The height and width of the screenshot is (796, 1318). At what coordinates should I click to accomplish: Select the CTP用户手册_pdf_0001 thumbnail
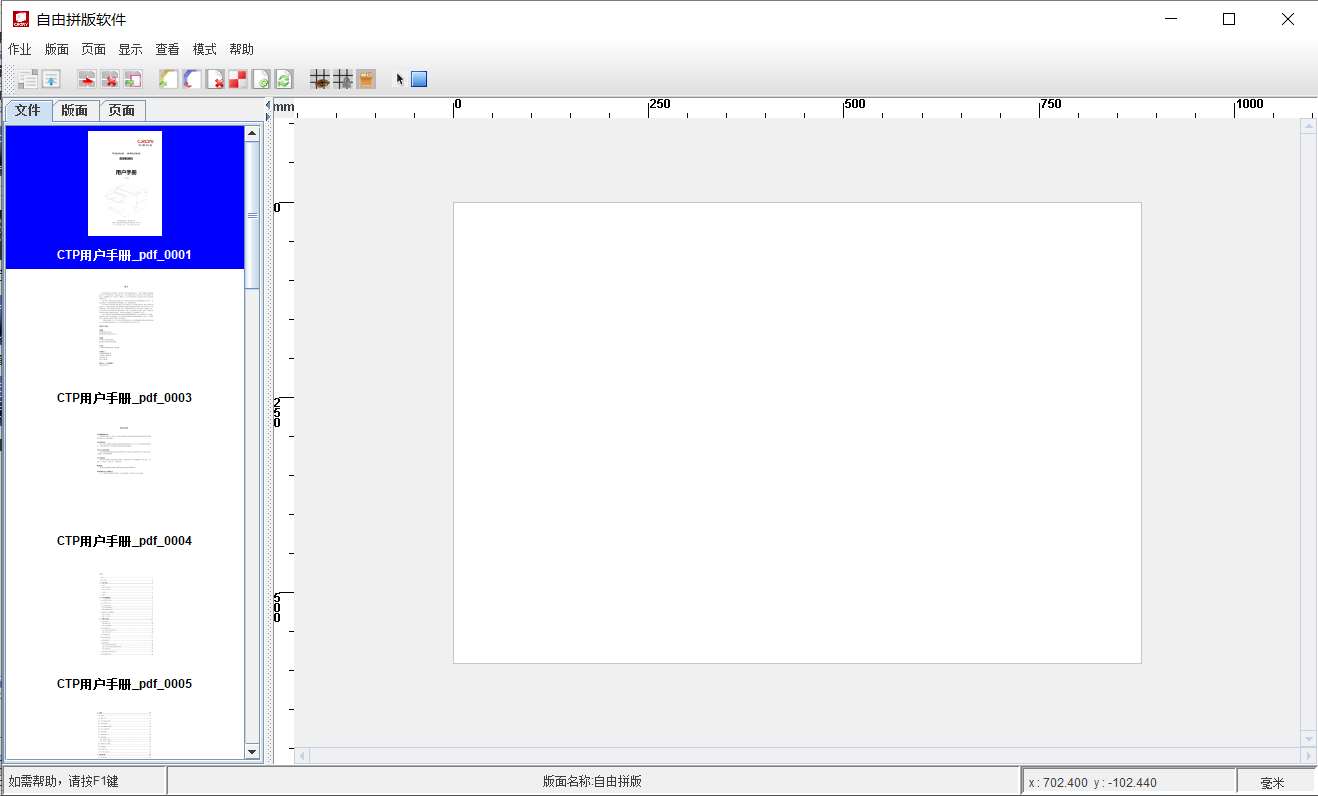(x=125, y=184)
